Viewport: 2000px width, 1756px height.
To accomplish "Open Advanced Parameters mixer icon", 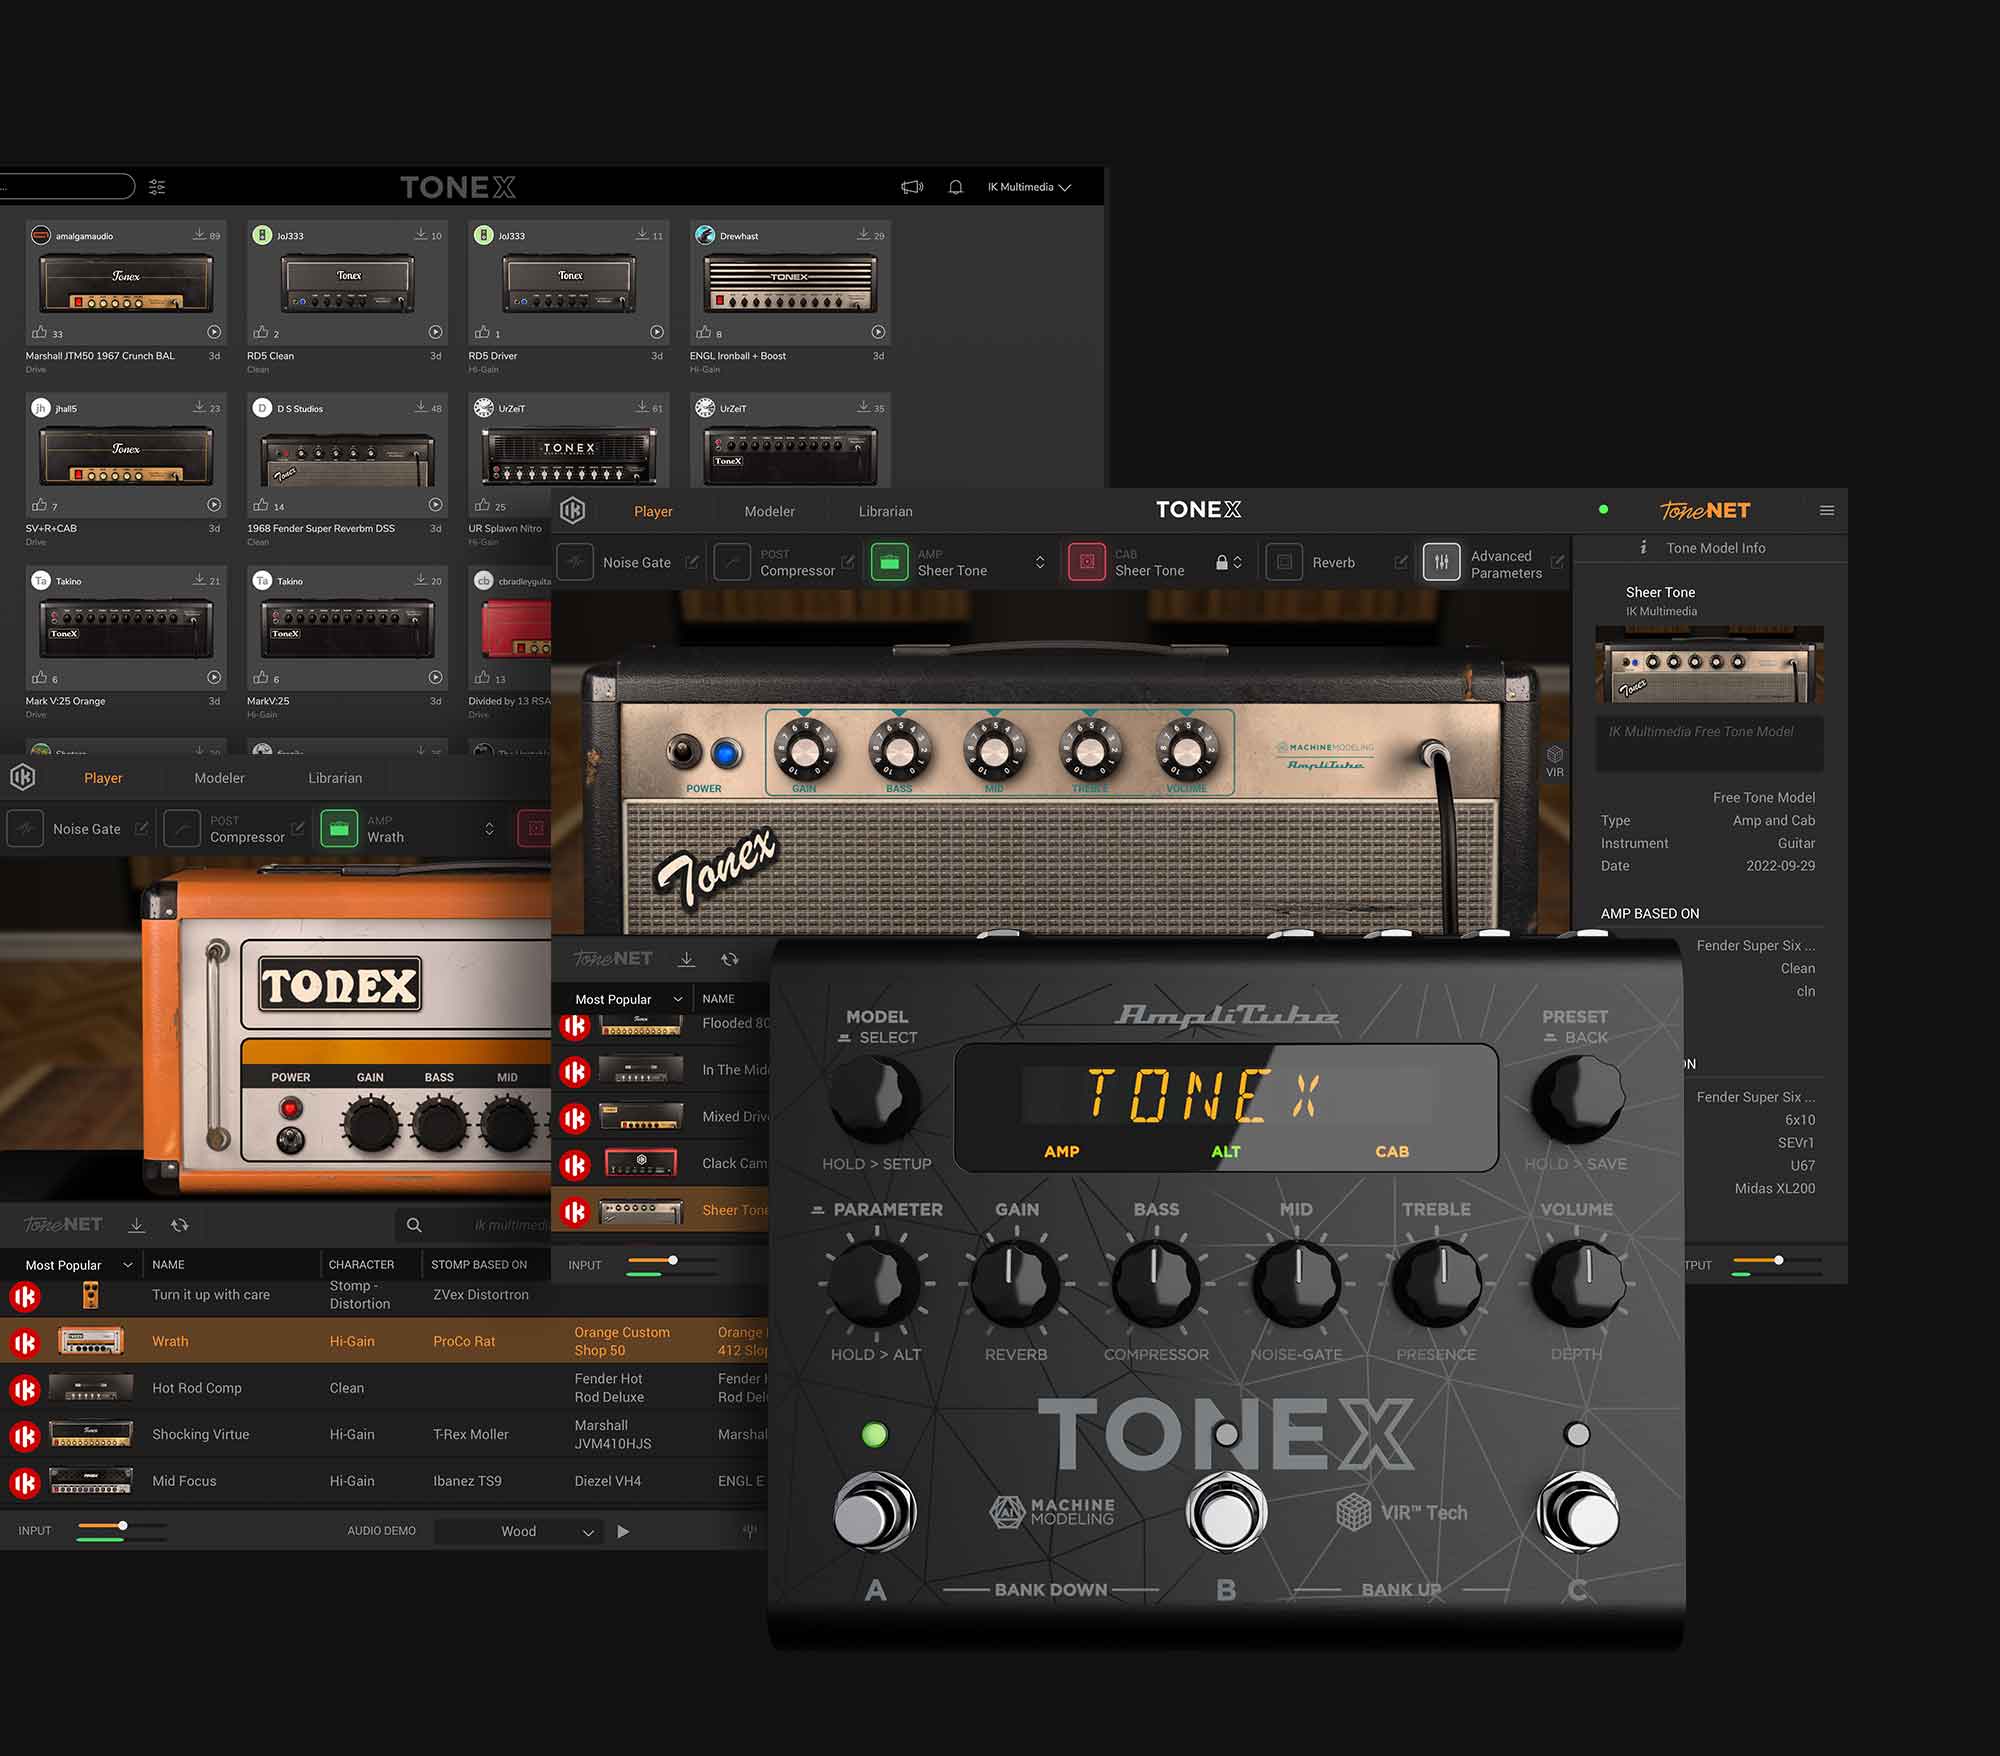I will [x=1441, y=562].
